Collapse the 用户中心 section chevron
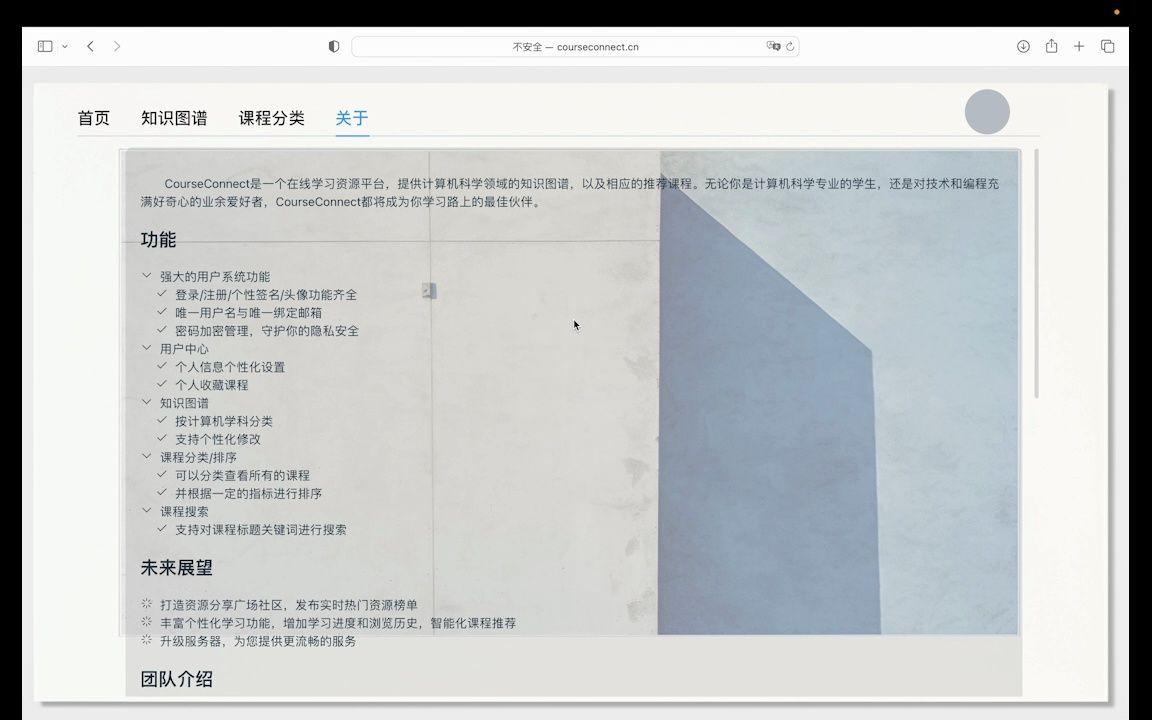 click(x=146, y=348)
